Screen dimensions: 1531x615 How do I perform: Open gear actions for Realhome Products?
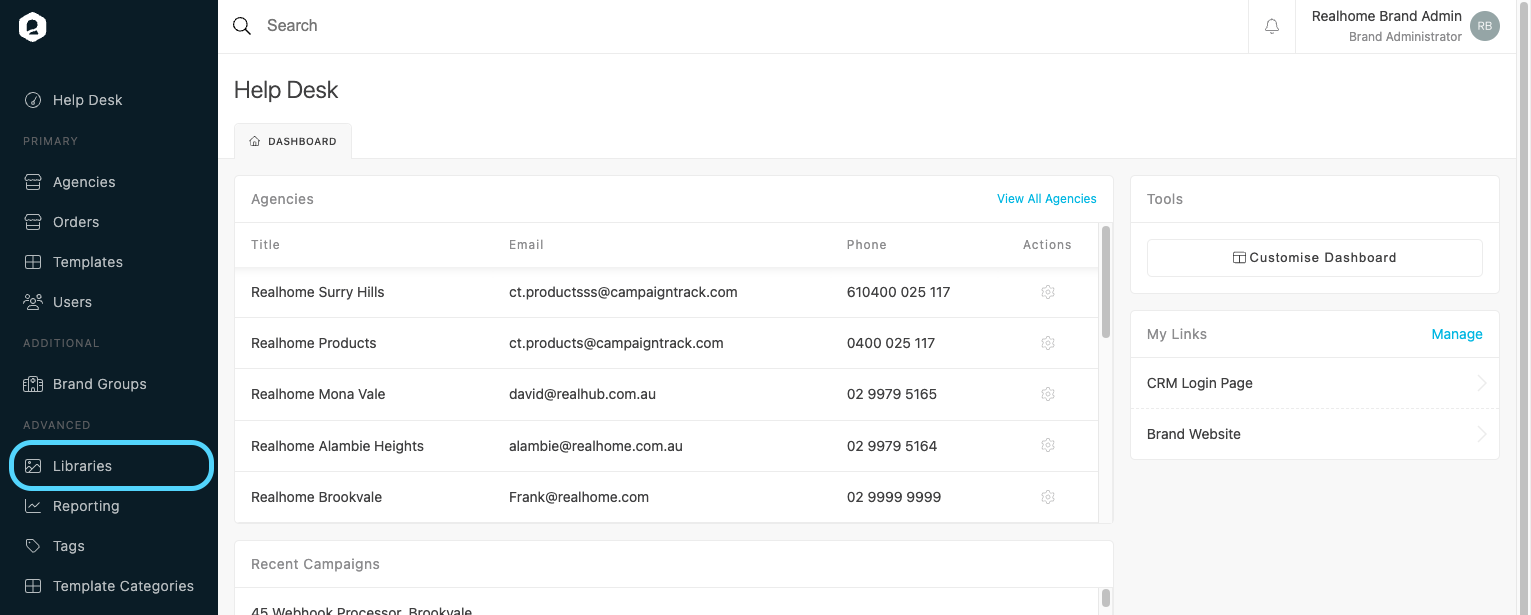click(1048, 343)
